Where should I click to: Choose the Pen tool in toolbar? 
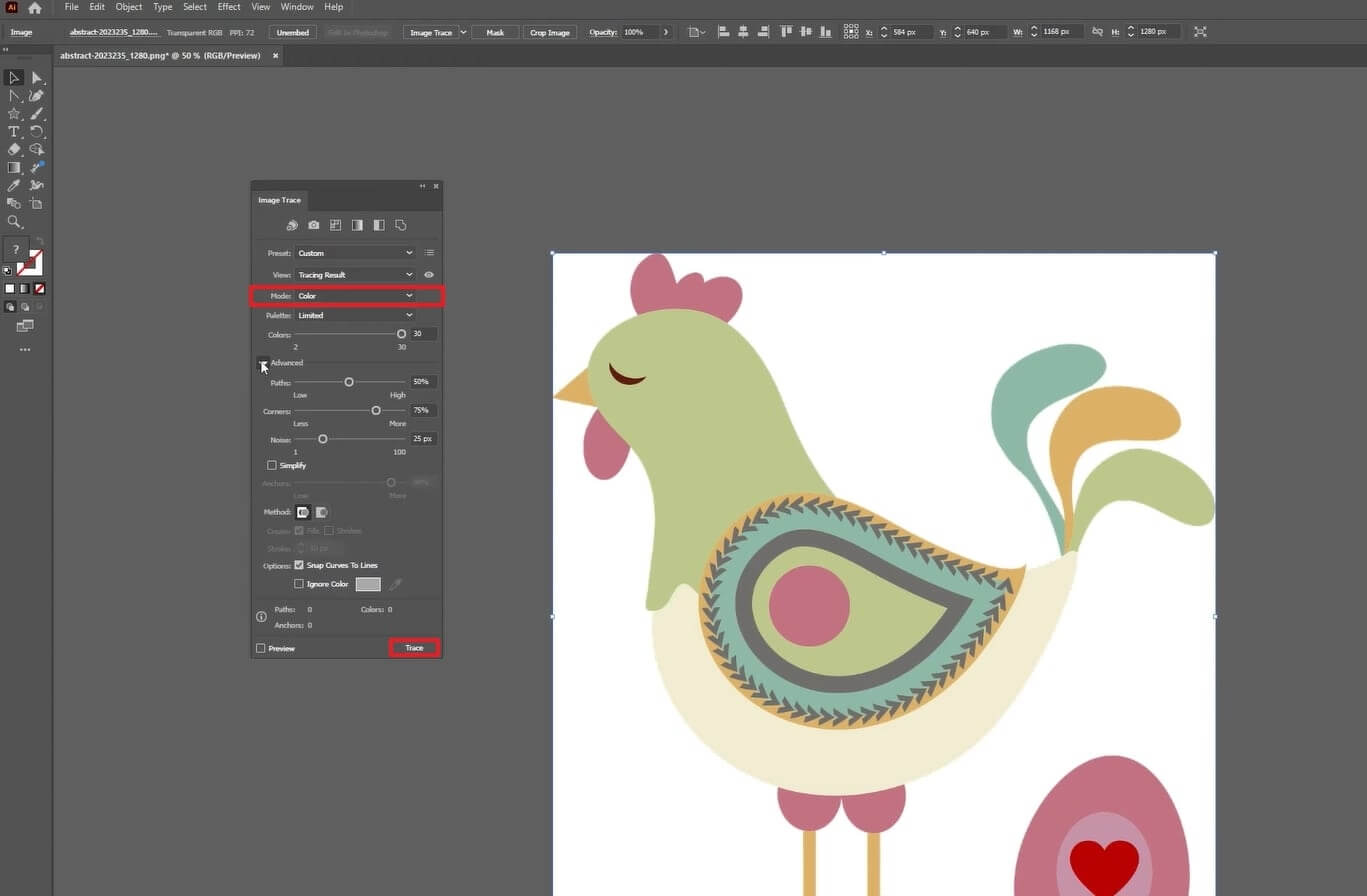click(14, 96)
